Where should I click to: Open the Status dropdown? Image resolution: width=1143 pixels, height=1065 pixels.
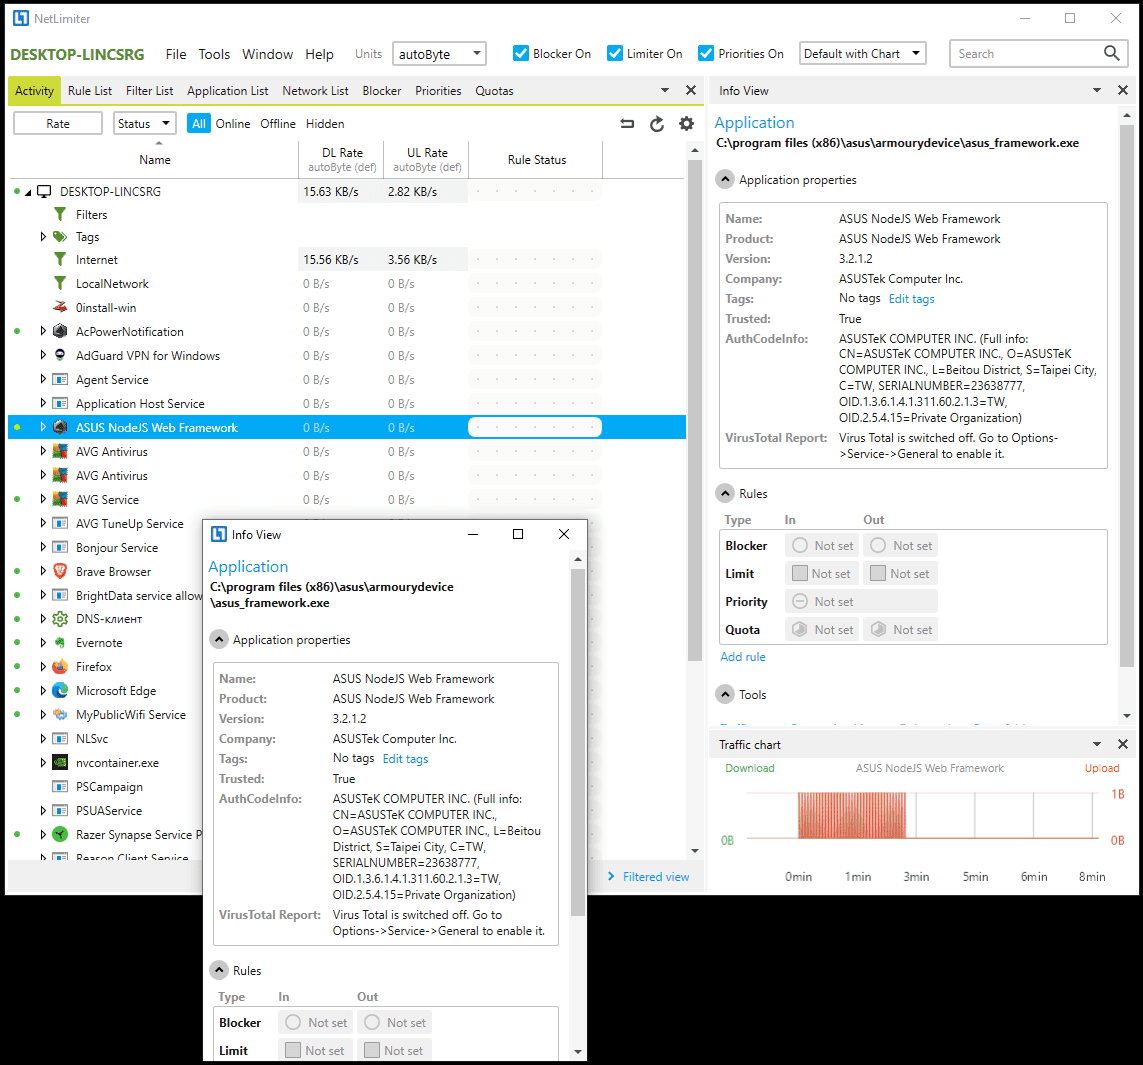coord(145,123)
